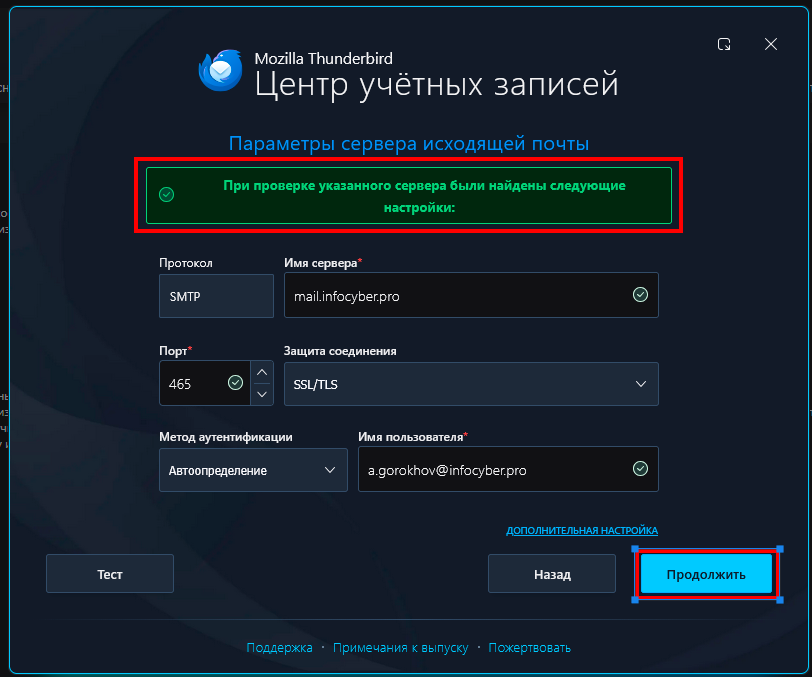Open the Примечания к выпуску link

click(x=400, y=647)
